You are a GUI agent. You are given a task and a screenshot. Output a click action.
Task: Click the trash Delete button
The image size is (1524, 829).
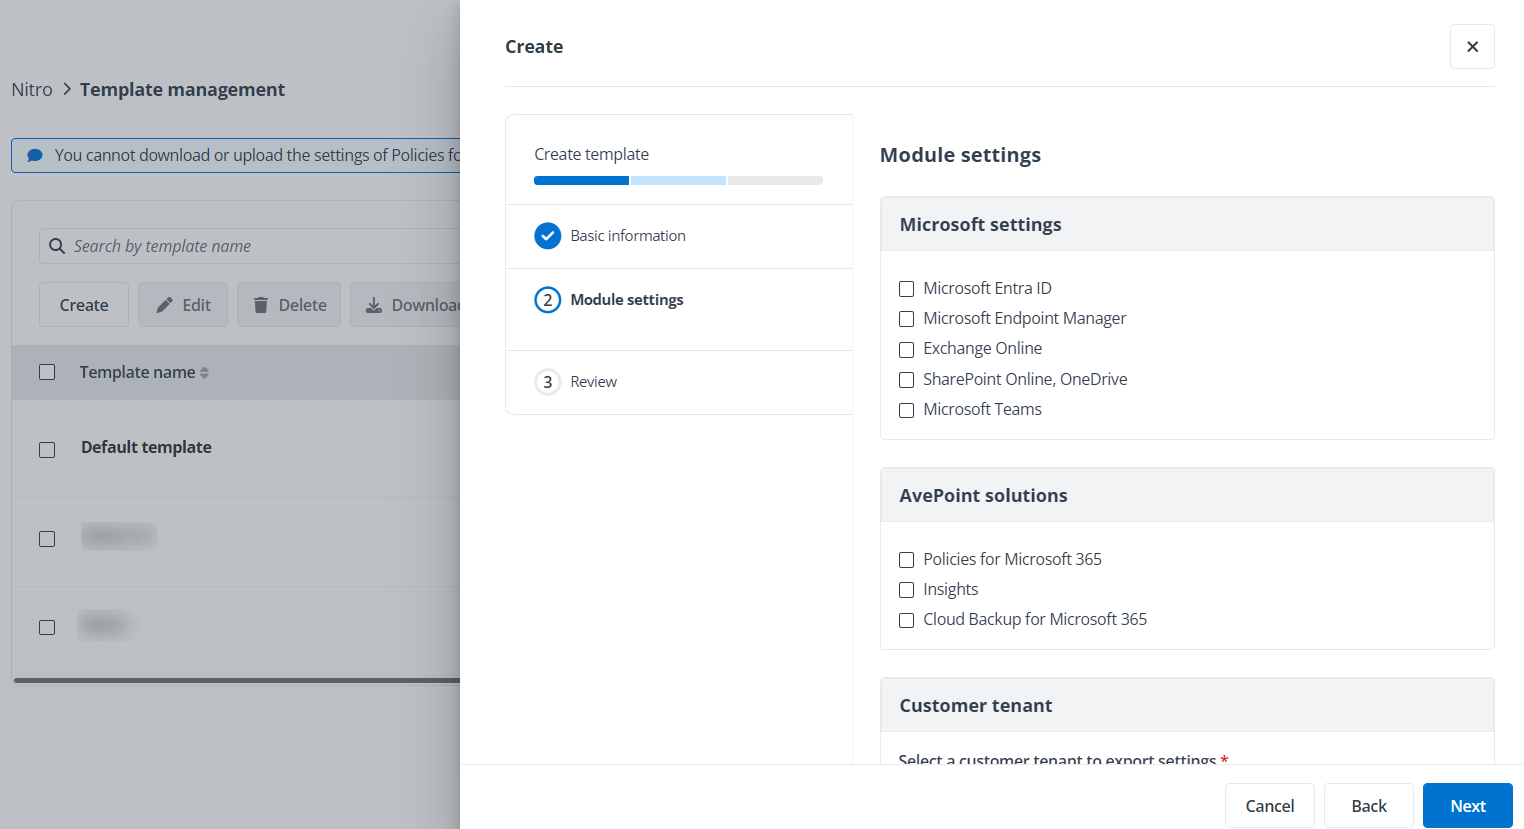(x=289, y=305)
